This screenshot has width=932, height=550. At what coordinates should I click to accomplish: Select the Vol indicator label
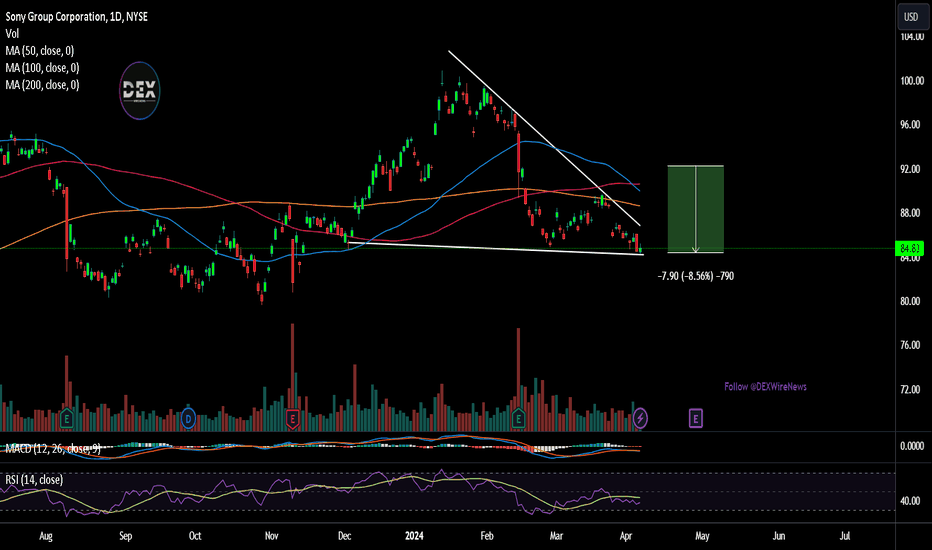[x=12, y=34]
